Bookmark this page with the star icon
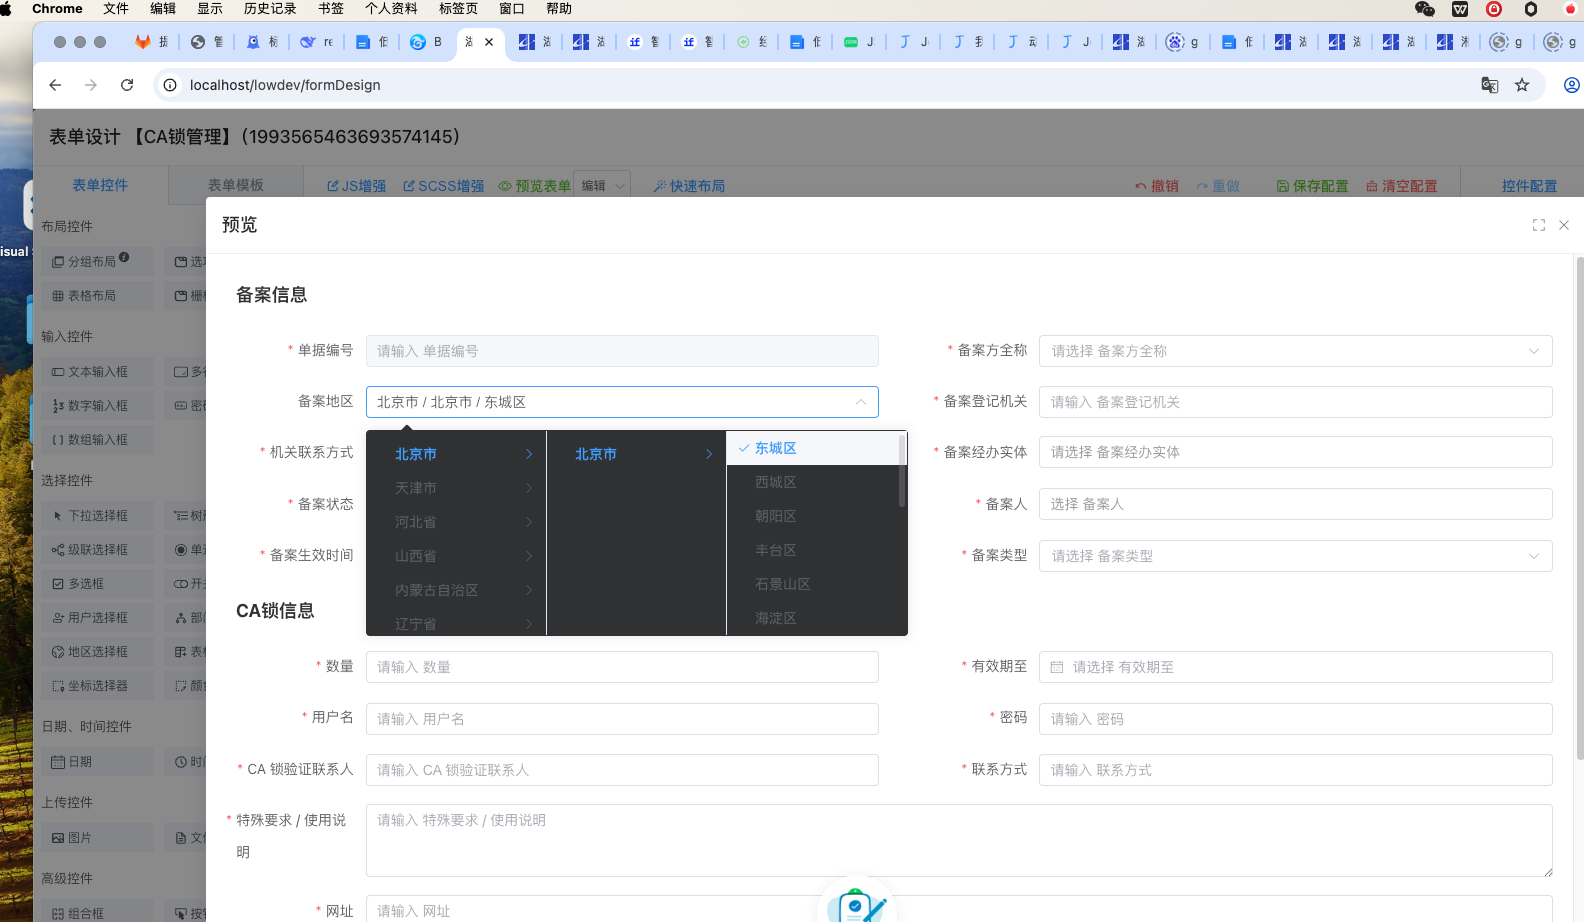The height and width of the screenshot is (922, 1584). click(1522, 85)
